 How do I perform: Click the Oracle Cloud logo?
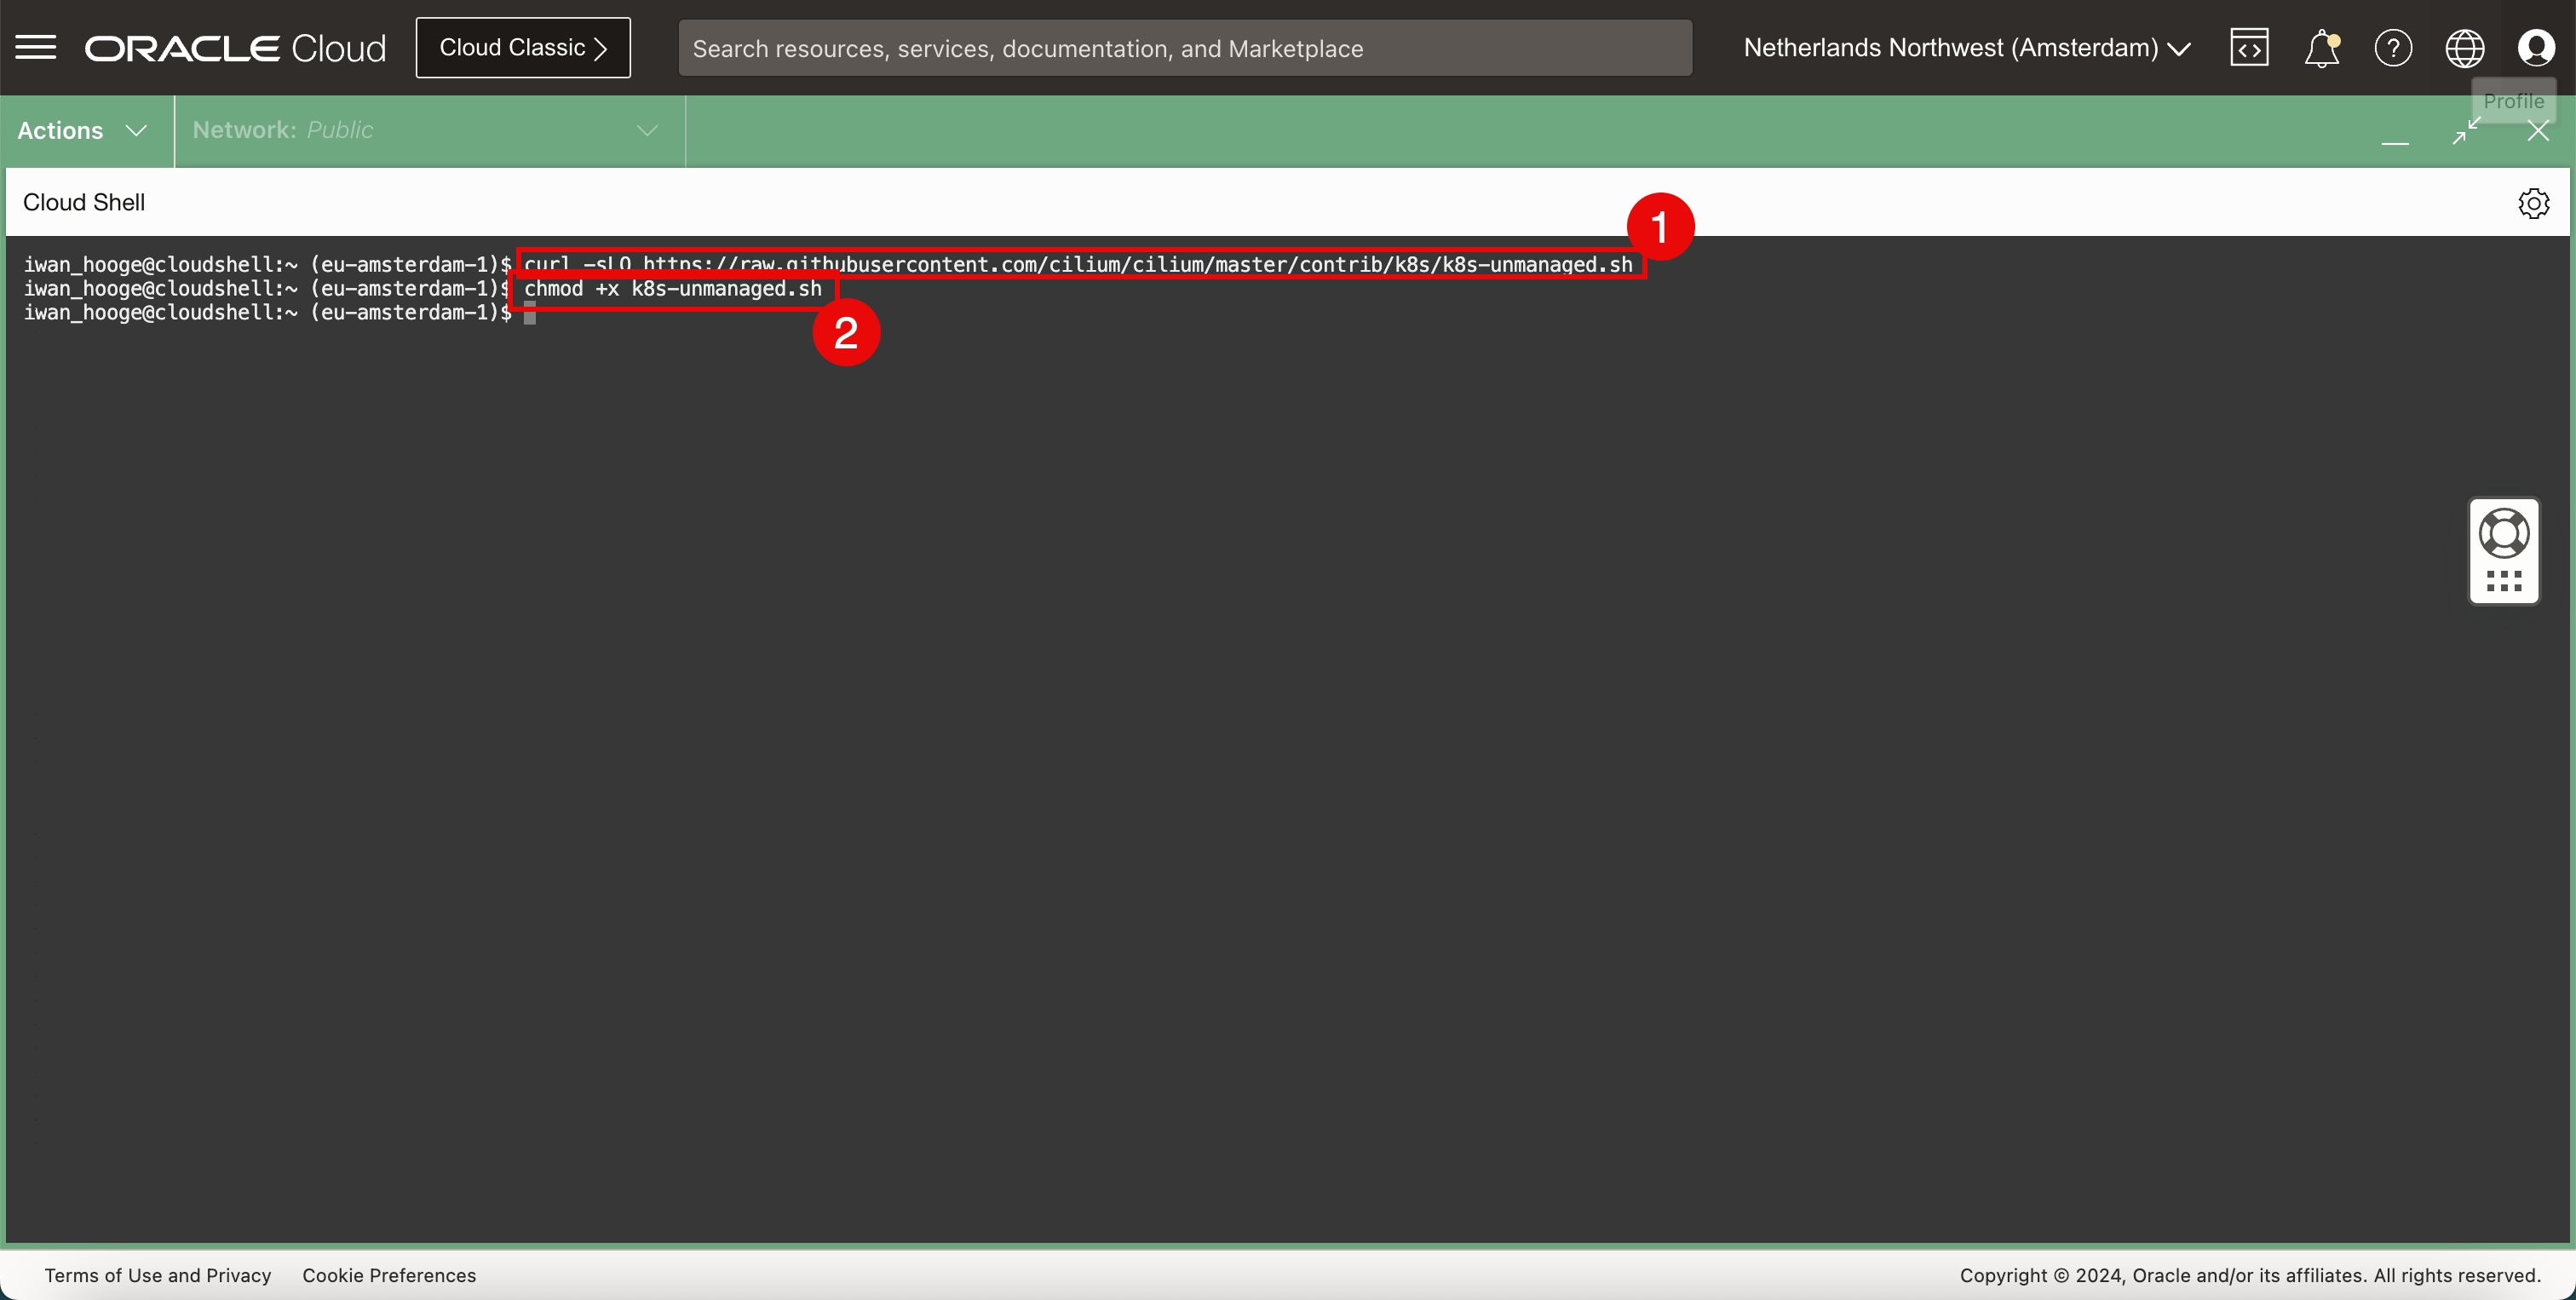coord(235,48)
